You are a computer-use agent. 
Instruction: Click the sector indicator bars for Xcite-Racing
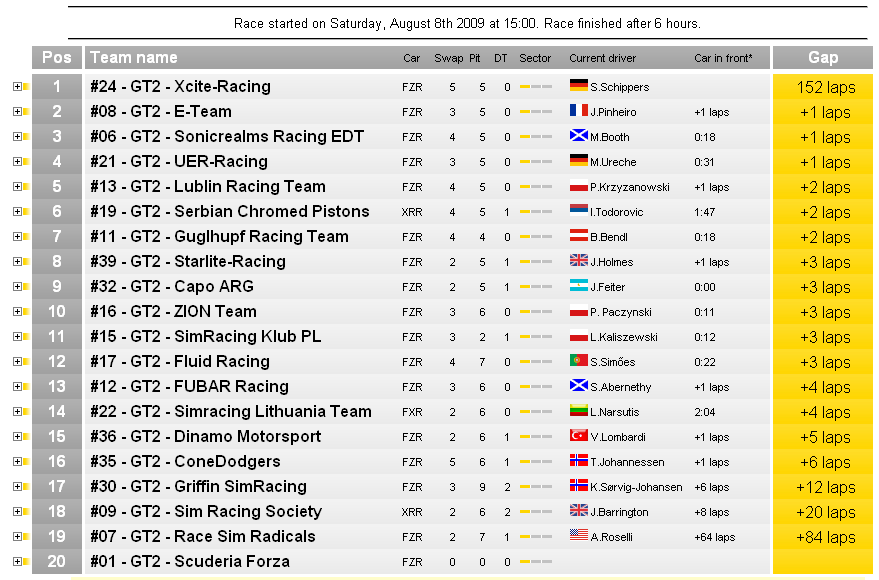(535, 87)
